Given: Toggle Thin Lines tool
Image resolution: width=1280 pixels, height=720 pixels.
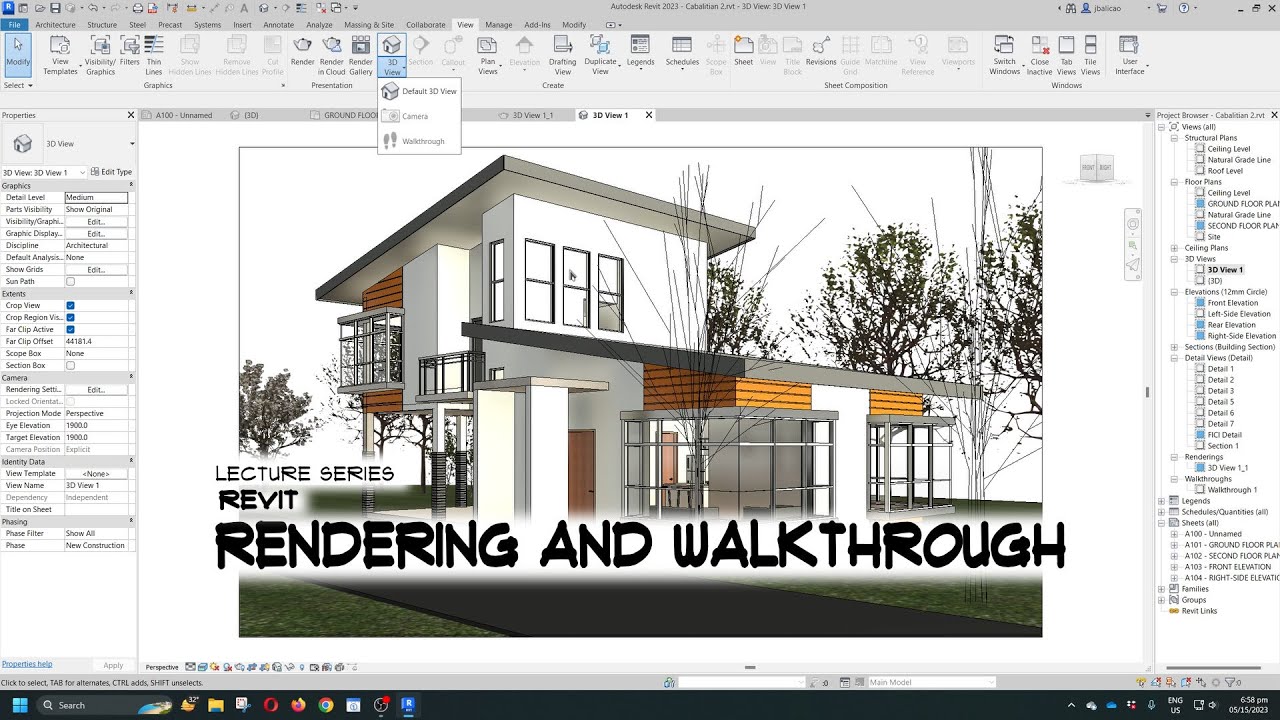Looking at the screenshot, I should pyautogui.click(x=154, y=55).
